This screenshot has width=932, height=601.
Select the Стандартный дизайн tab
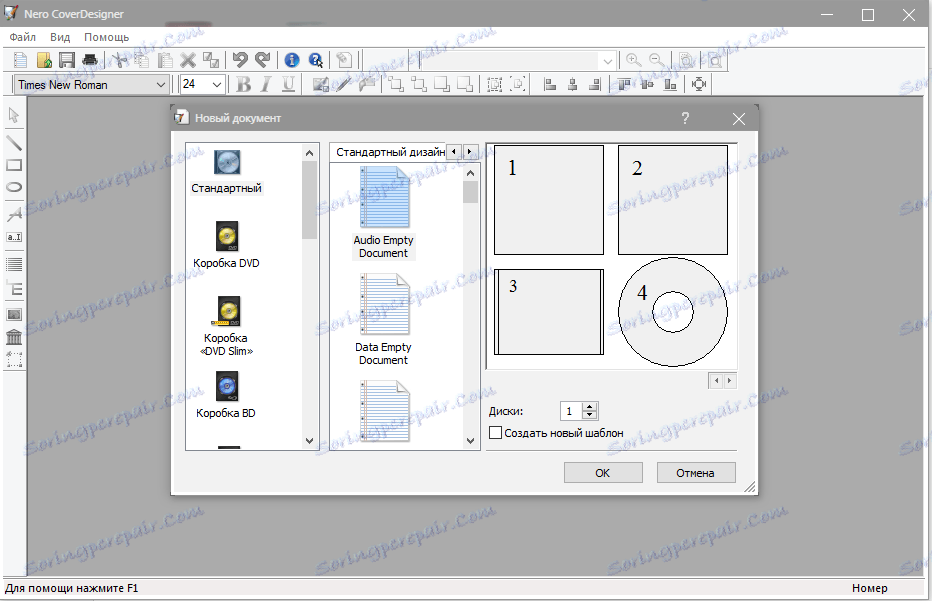[388, 152]
